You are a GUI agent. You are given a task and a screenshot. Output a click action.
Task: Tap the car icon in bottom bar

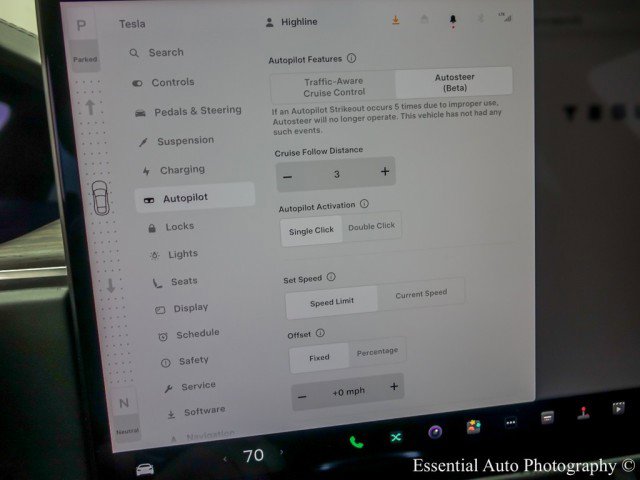point(146,468)
